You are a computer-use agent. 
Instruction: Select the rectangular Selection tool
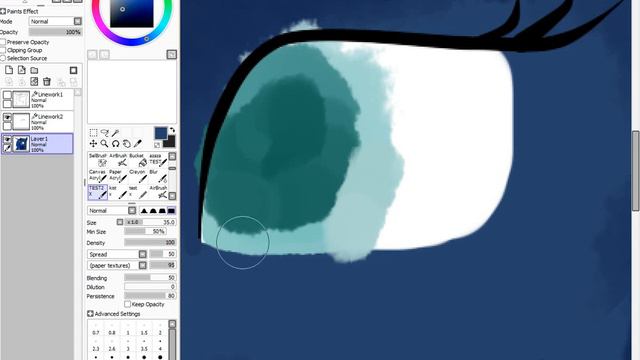point(93,133)
